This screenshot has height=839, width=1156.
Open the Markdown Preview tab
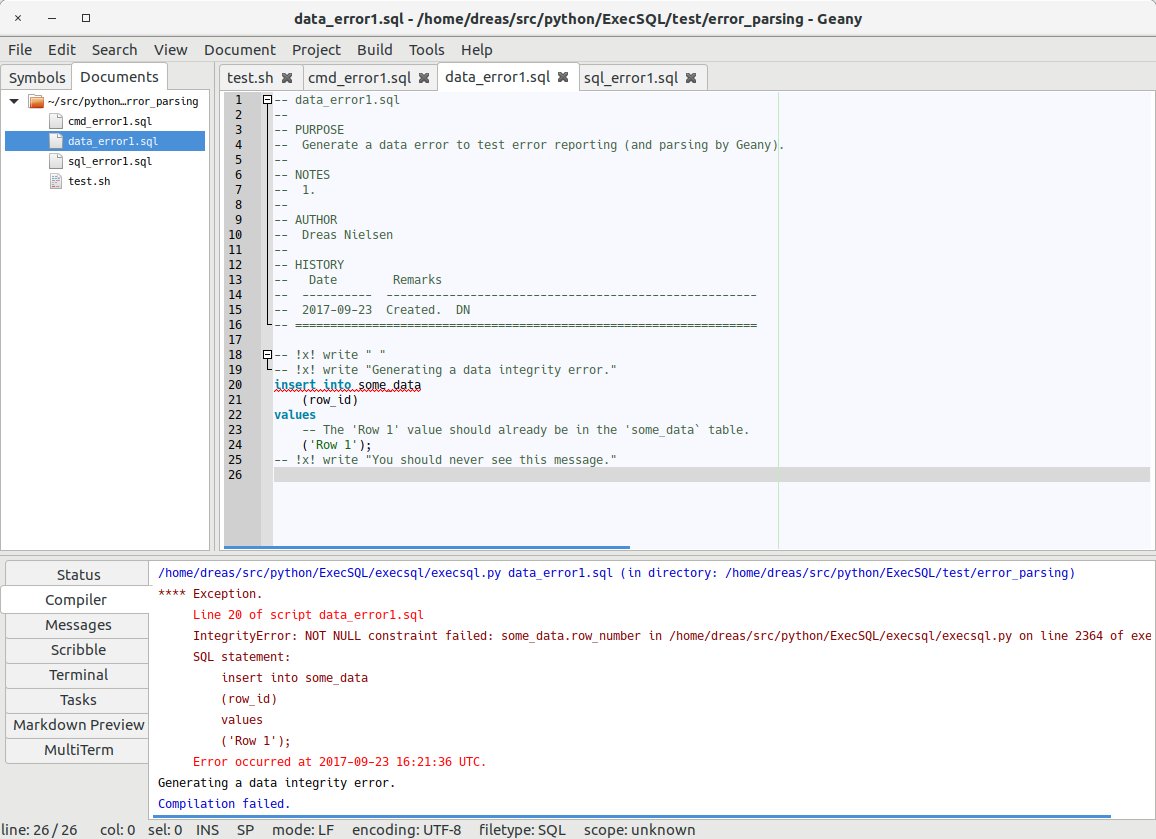(x=78, y=725)
